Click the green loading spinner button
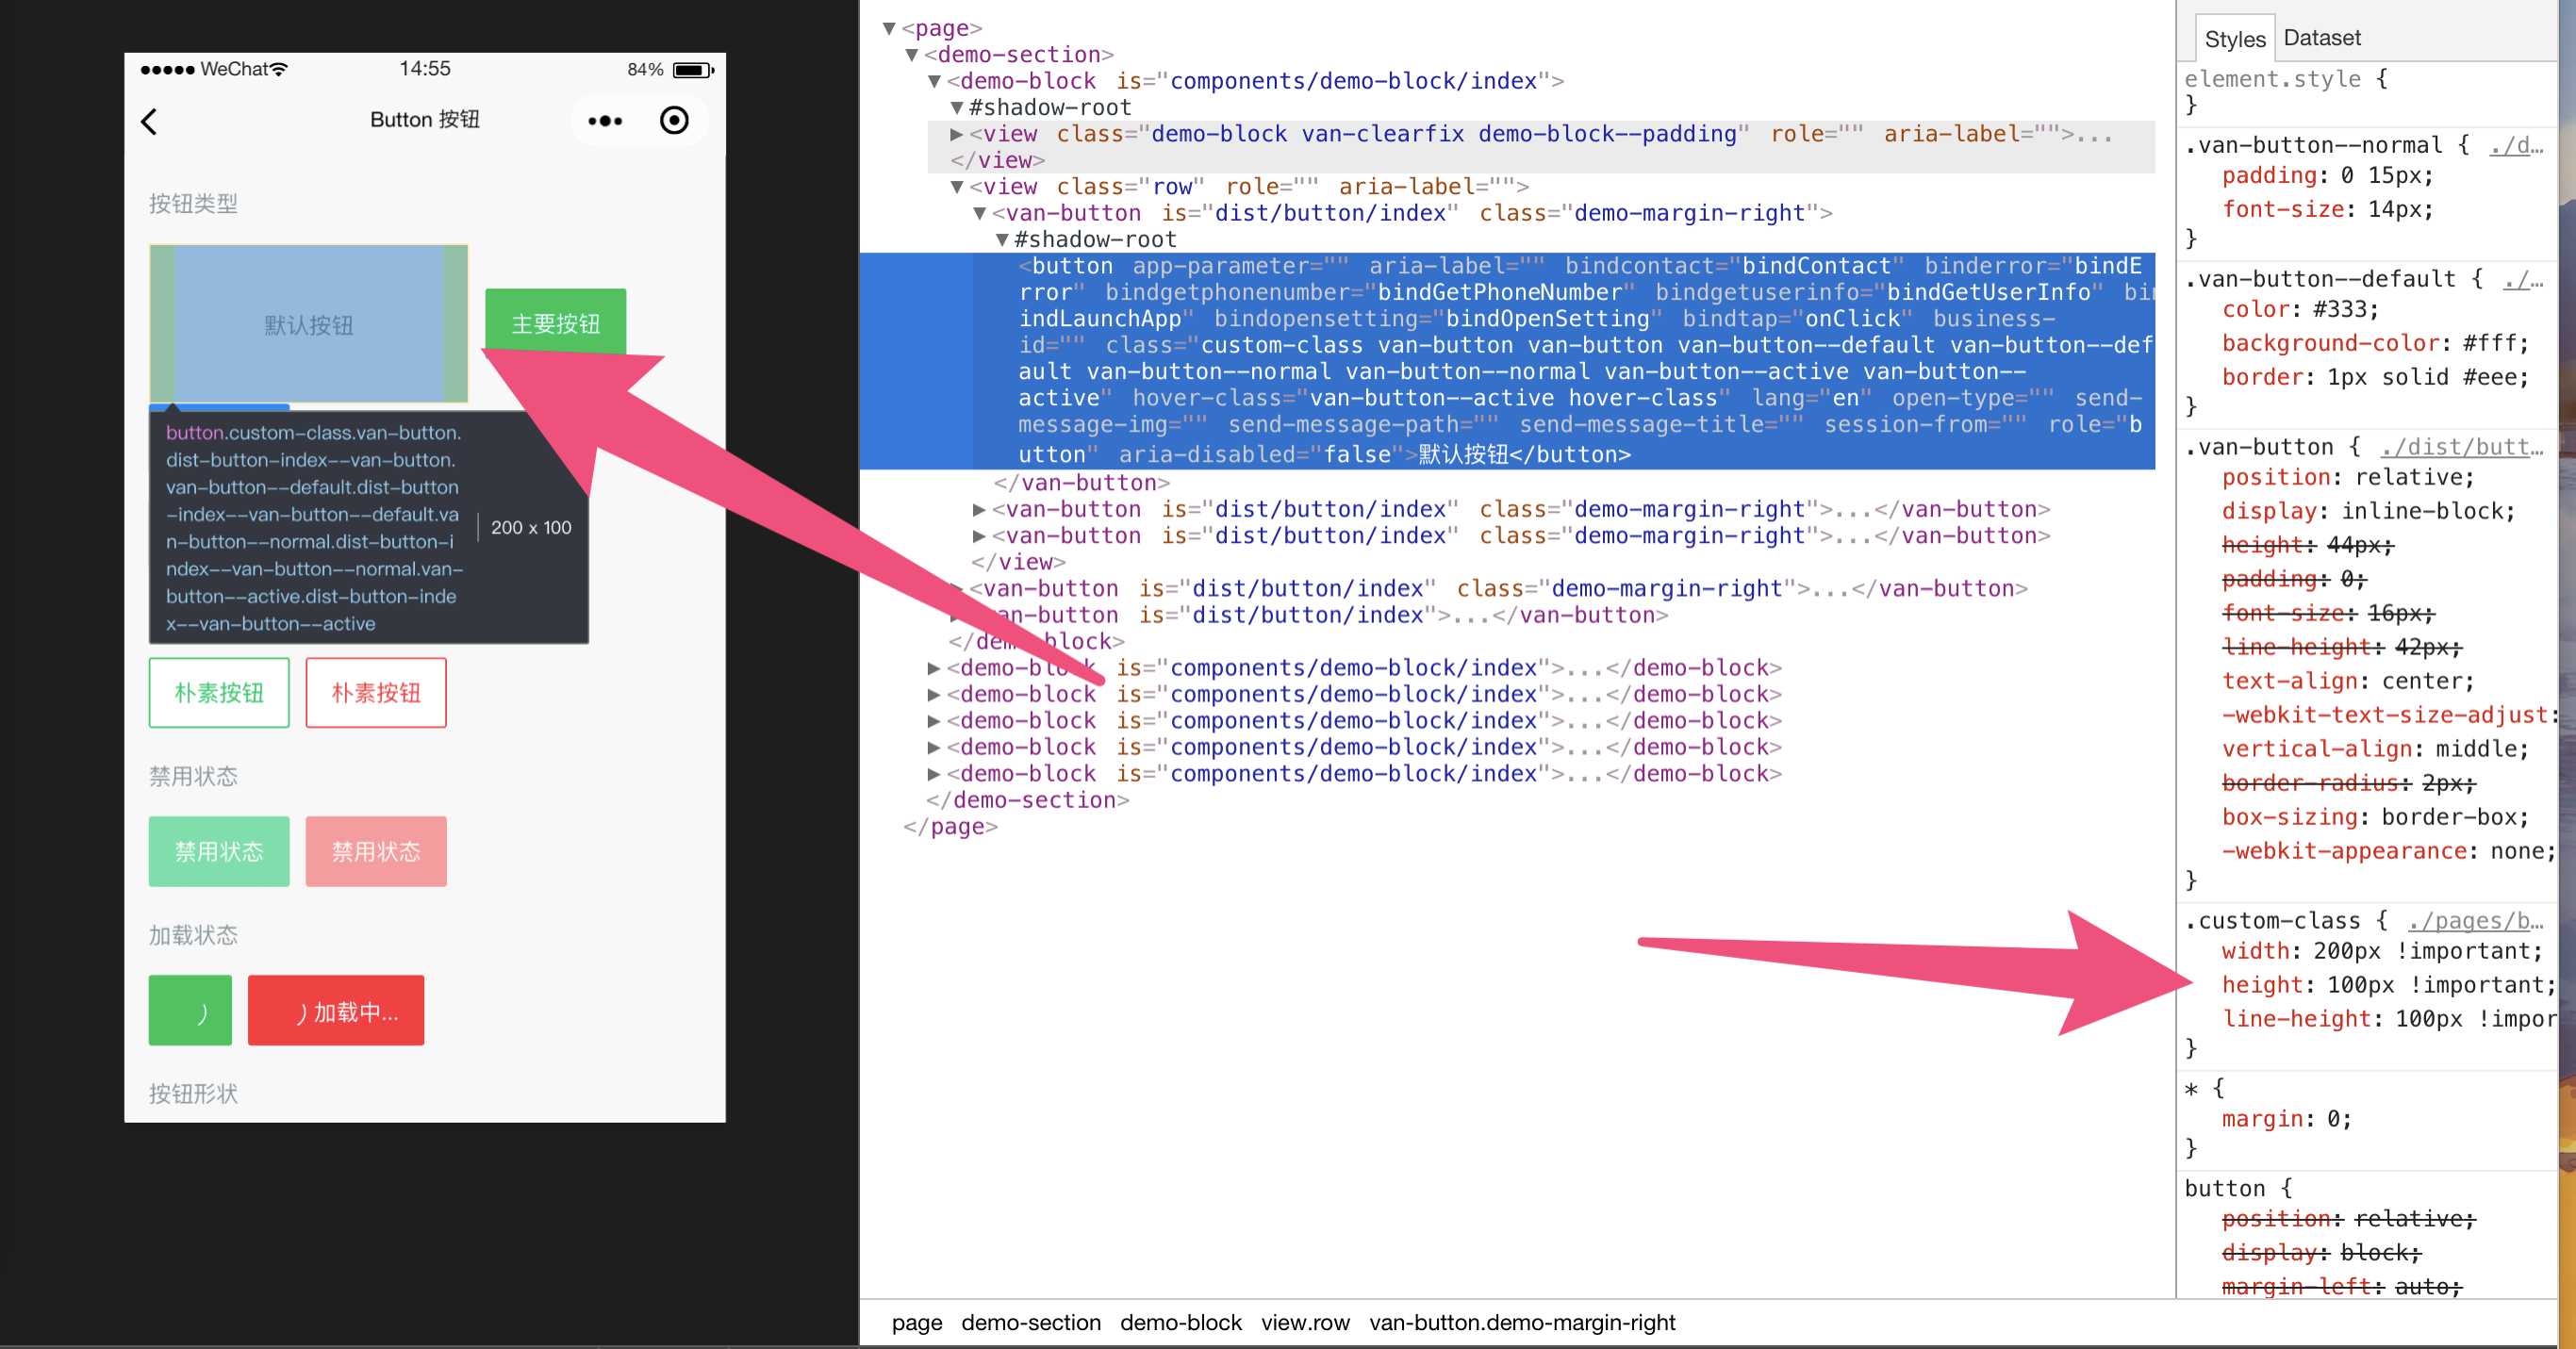 point(189,1010)
